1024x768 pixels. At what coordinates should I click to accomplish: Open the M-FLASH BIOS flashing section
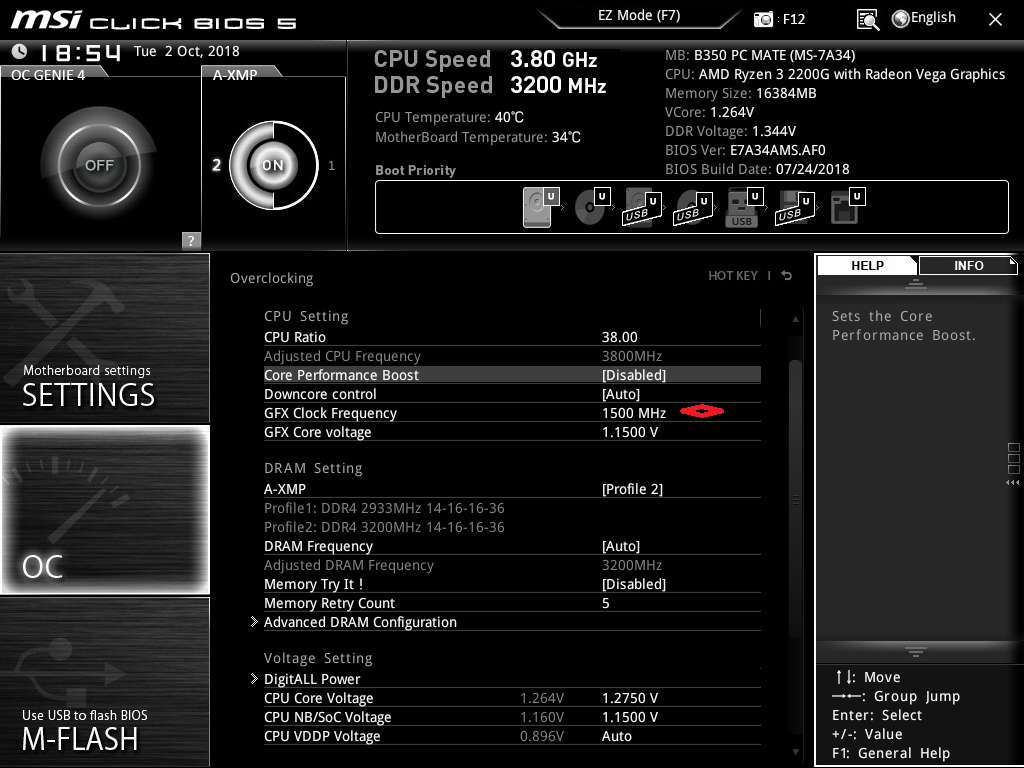click(104, 682)
